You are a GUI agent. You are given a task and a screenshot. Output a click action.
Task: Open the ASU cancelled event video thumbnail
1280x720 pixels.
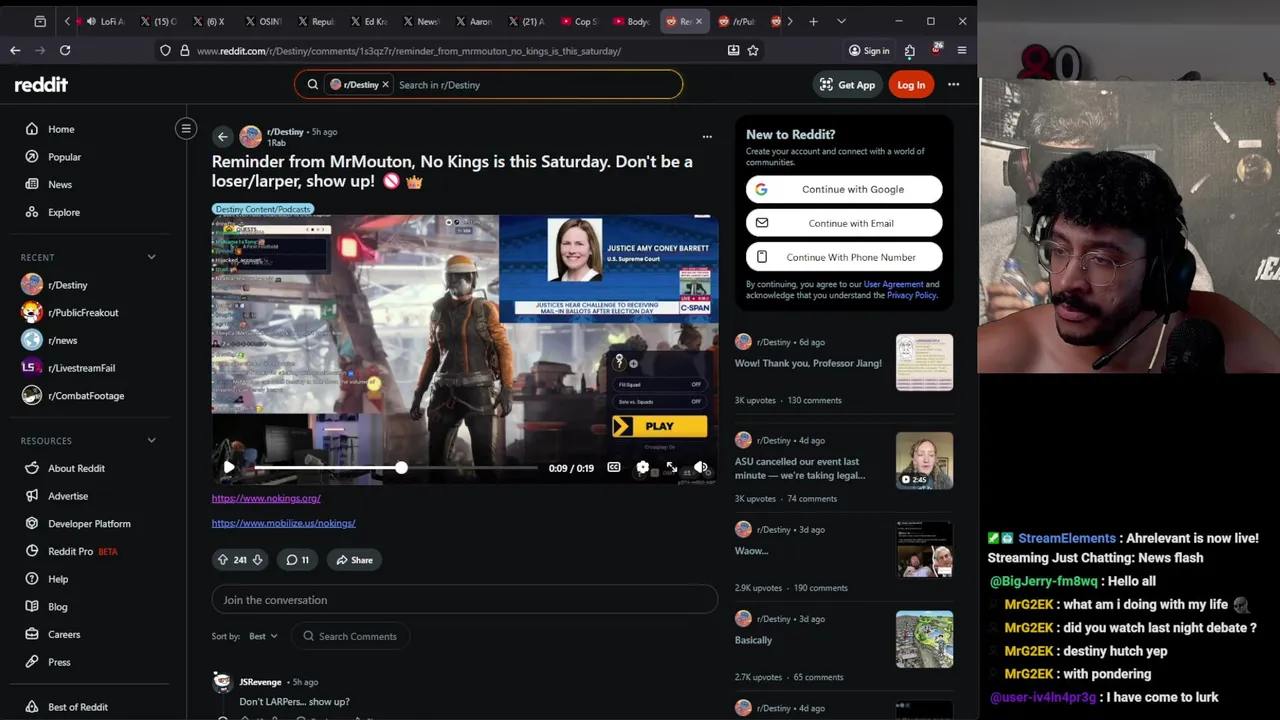click(x=924, y=460)
